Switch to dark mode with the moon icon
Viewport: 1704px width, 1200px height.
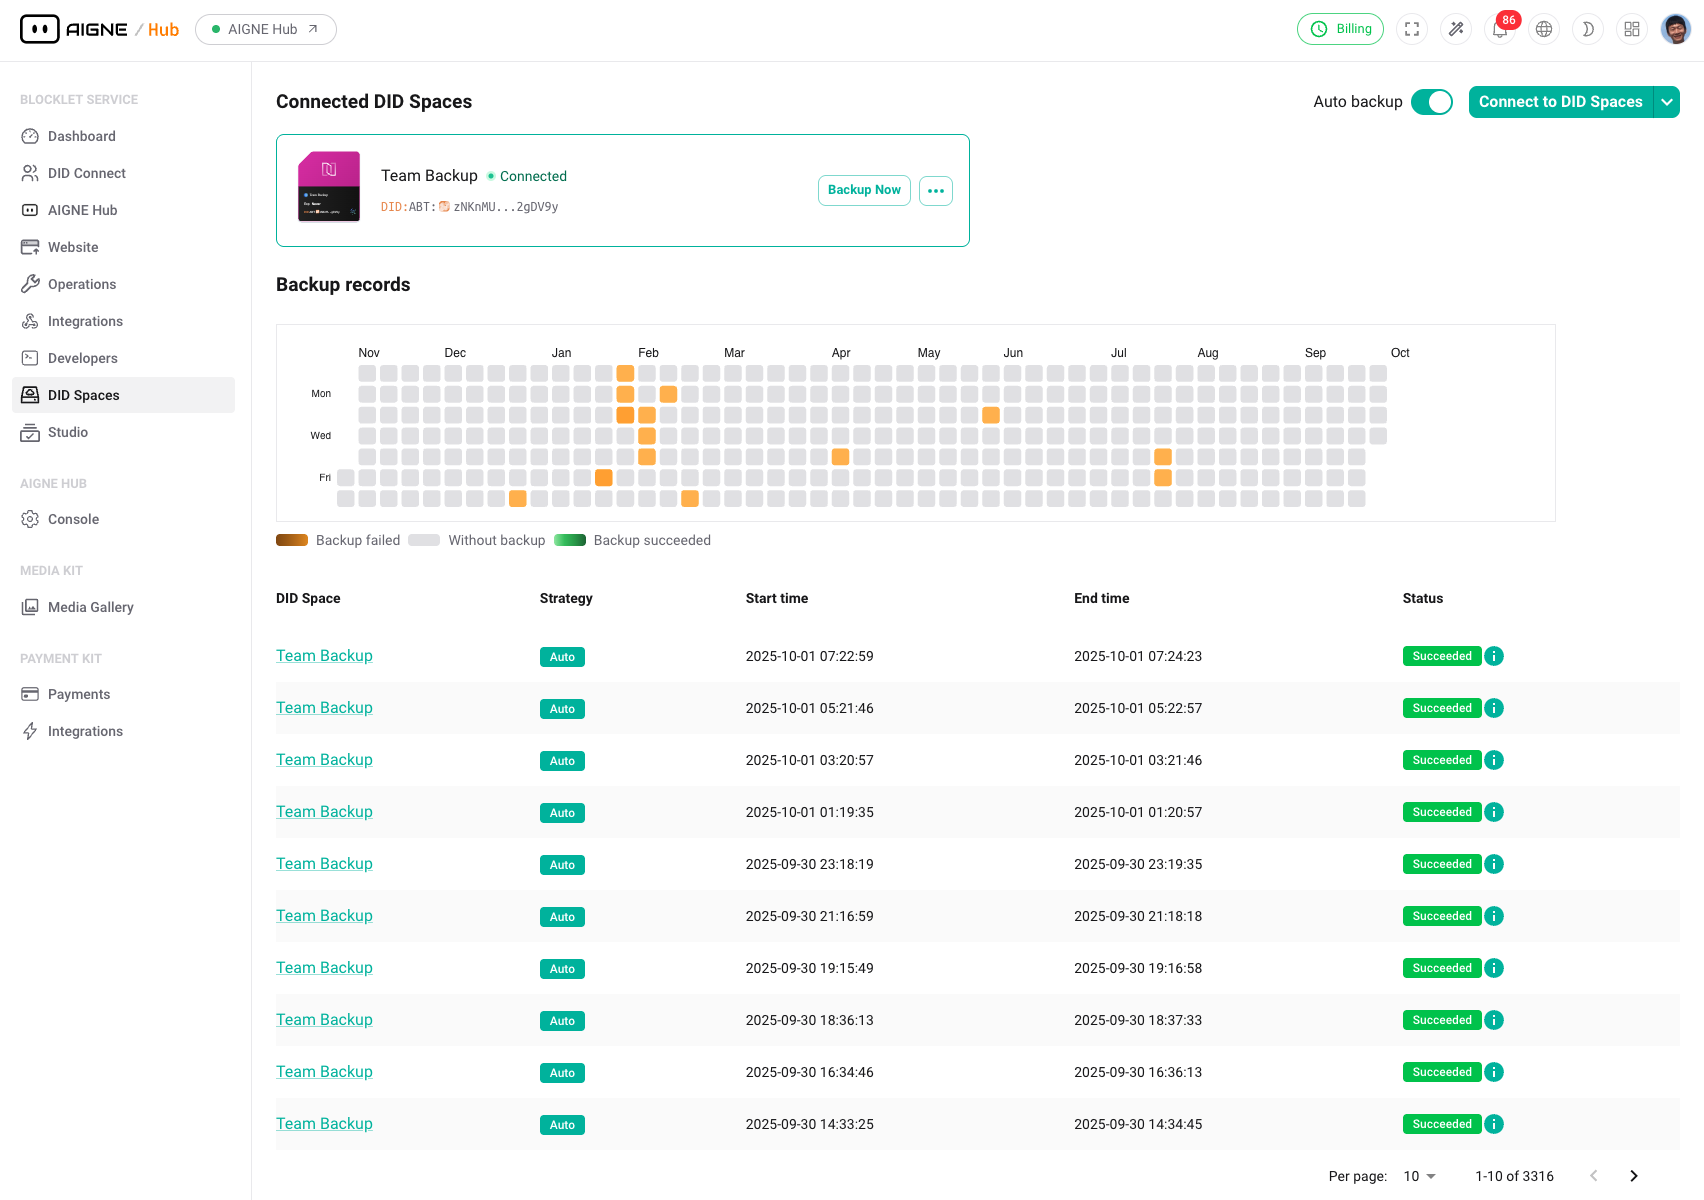[1587, 29]
